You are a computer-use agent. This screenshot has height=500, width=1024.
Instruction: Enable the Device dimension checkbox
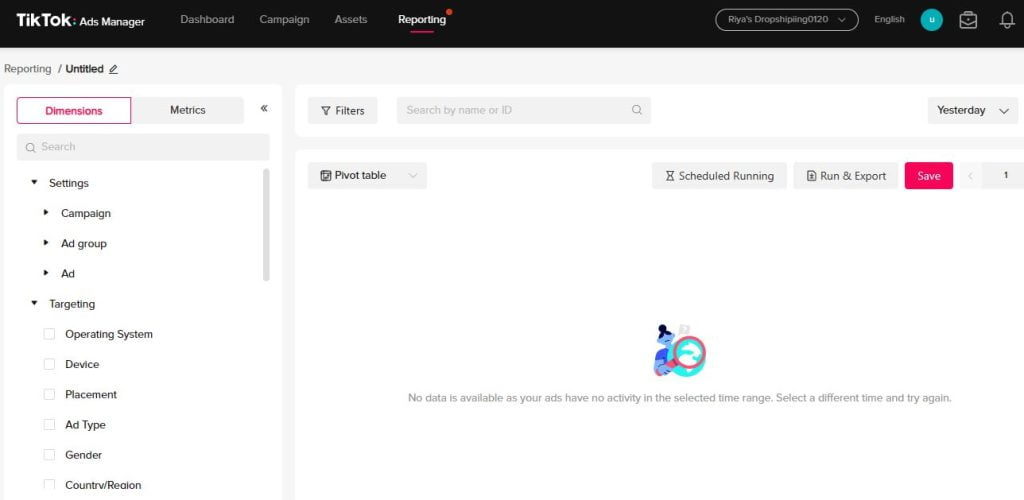pos(49,364)
